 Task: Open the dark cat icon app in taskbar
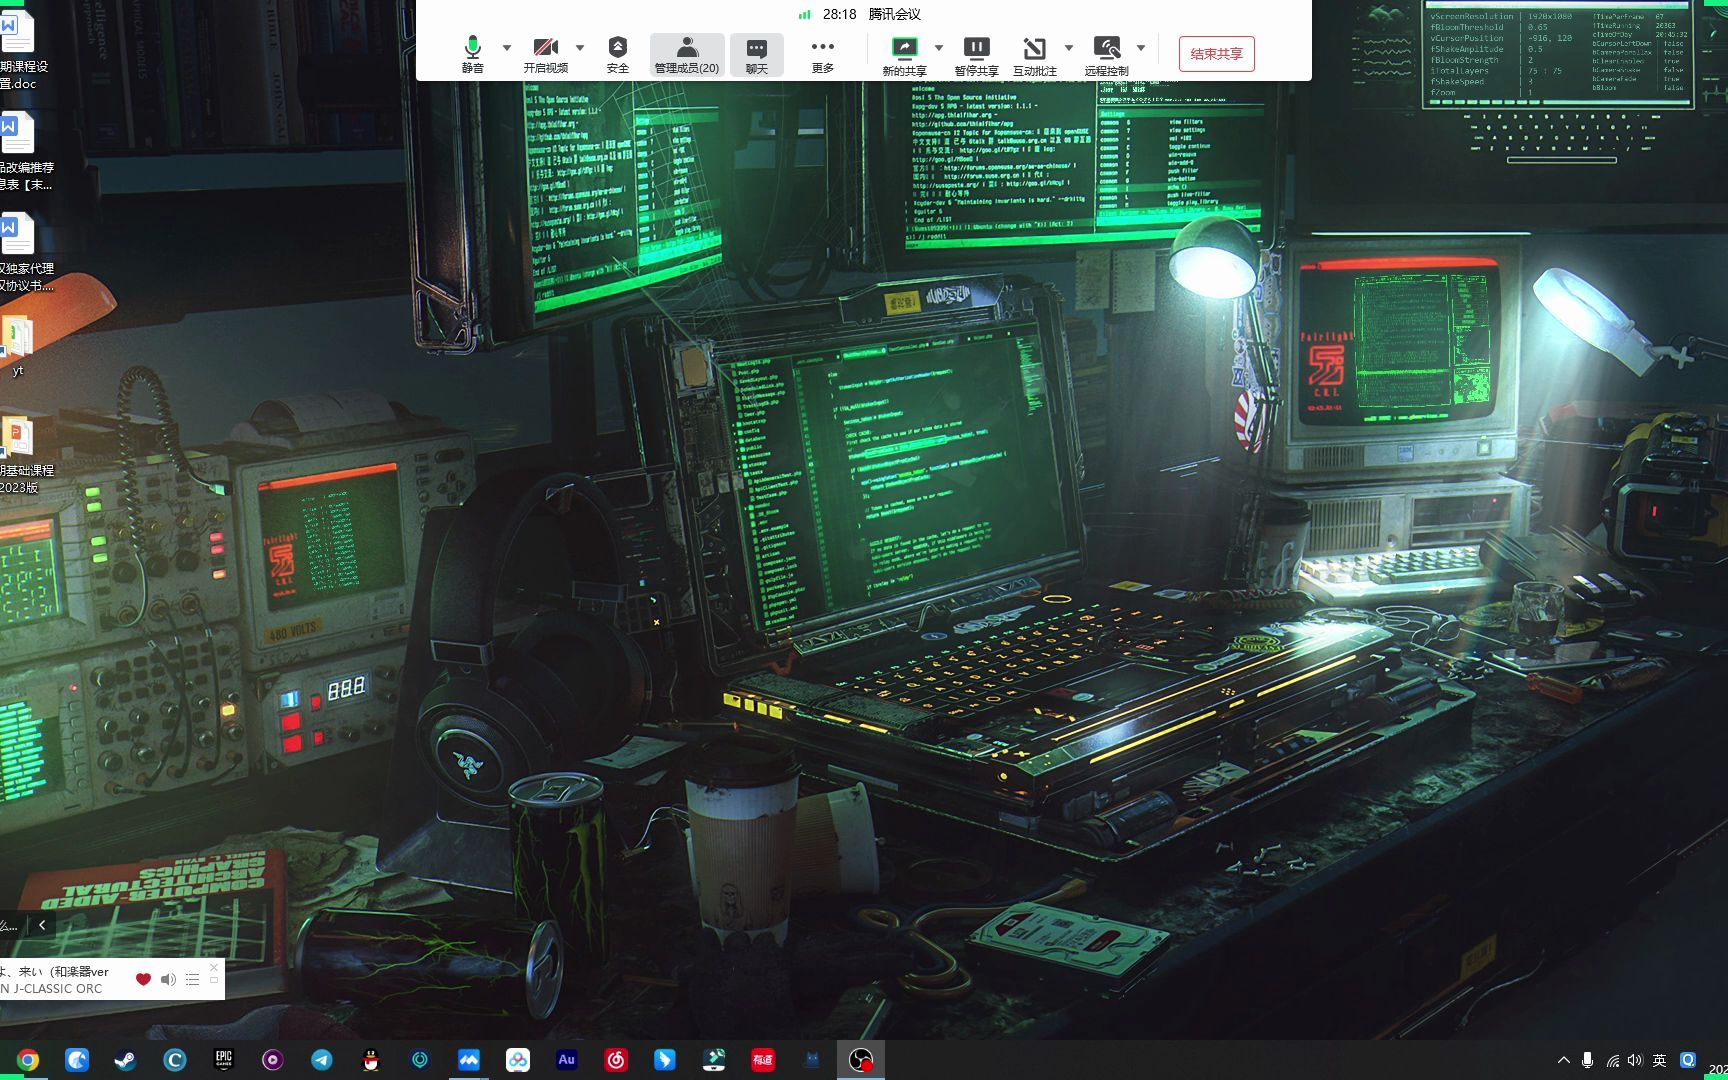(x=812, y=1060)
